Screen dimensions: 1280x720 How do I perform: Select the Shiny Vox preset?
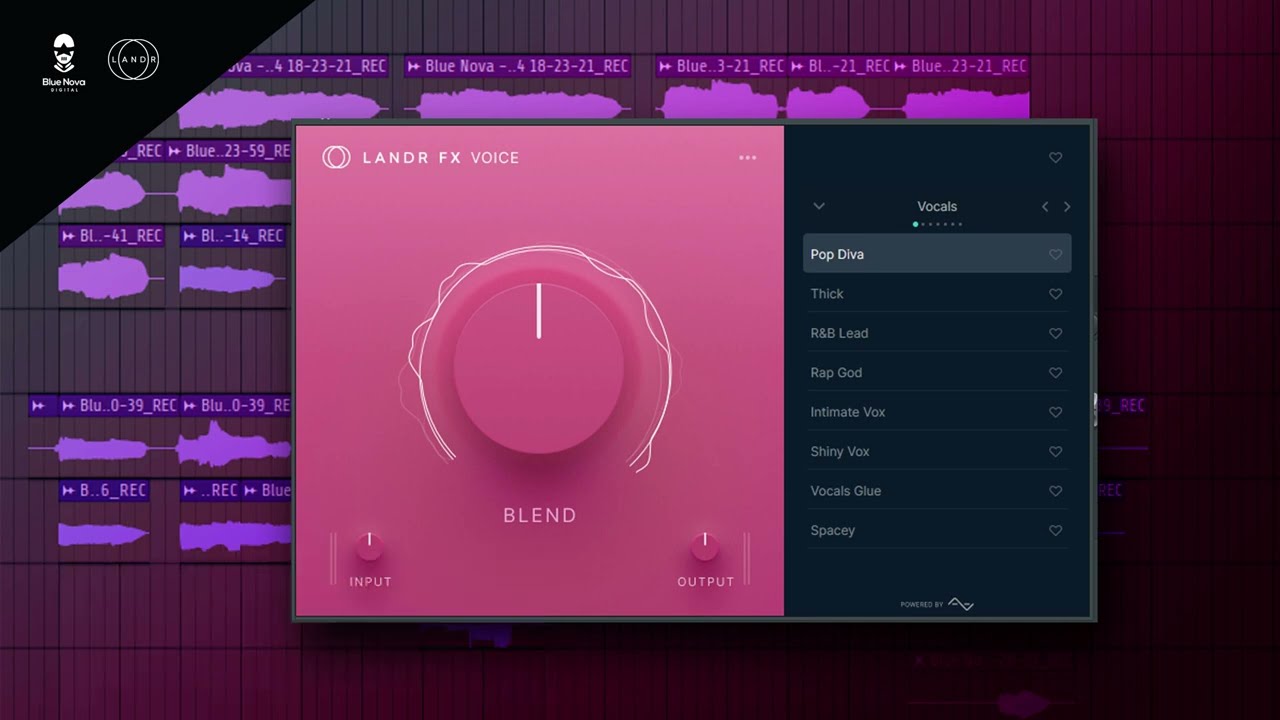pyautogui.click(x=937, y=452)
